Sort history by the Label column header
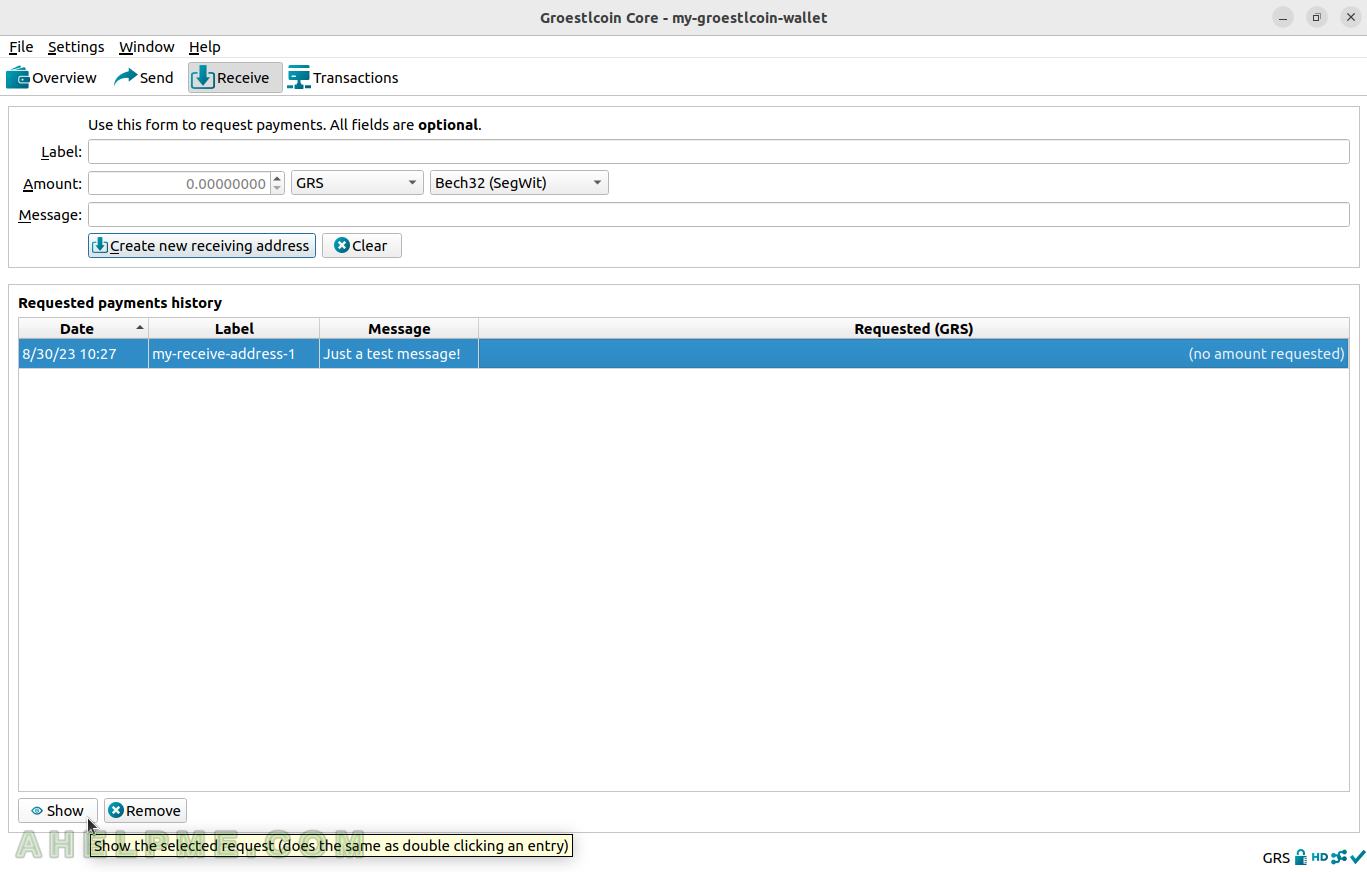Screen dimensions: 1367x872 [x=234, y=329]
